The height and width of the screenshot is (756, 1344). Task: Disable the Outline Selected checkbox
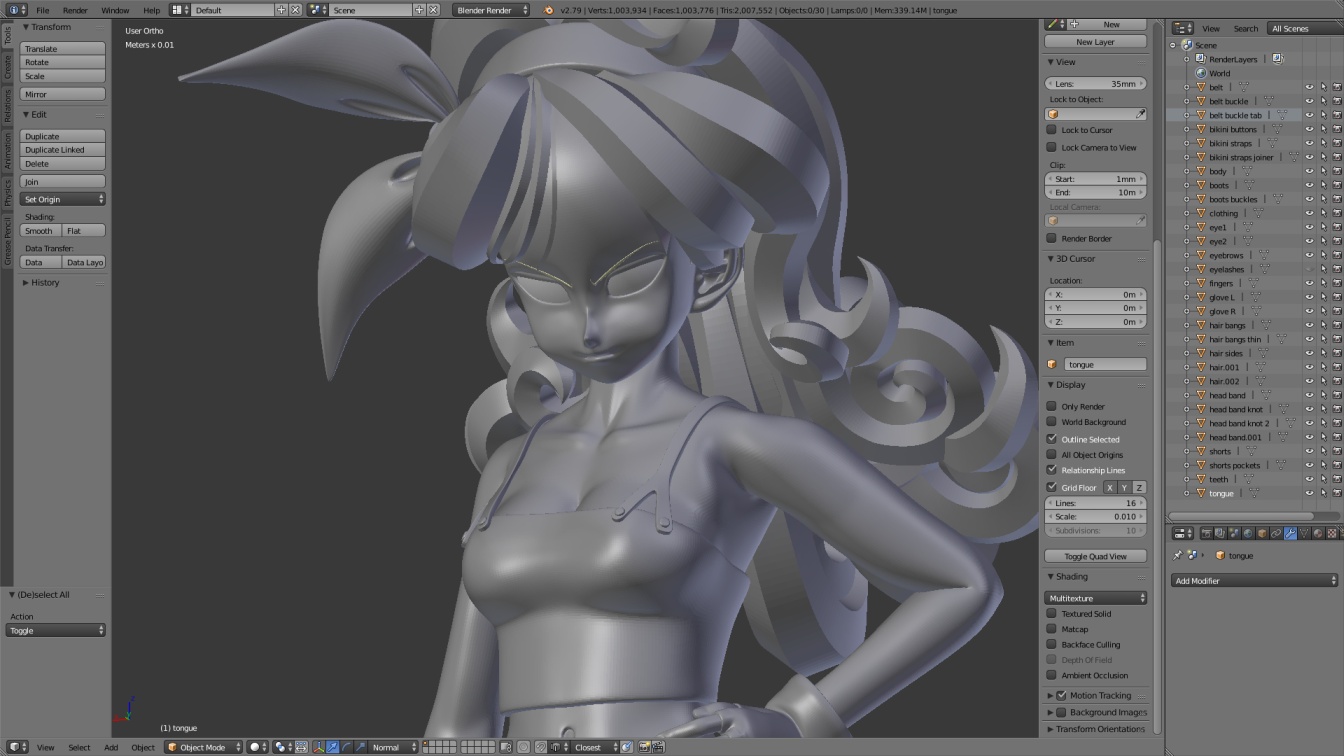pos(1051,439)
